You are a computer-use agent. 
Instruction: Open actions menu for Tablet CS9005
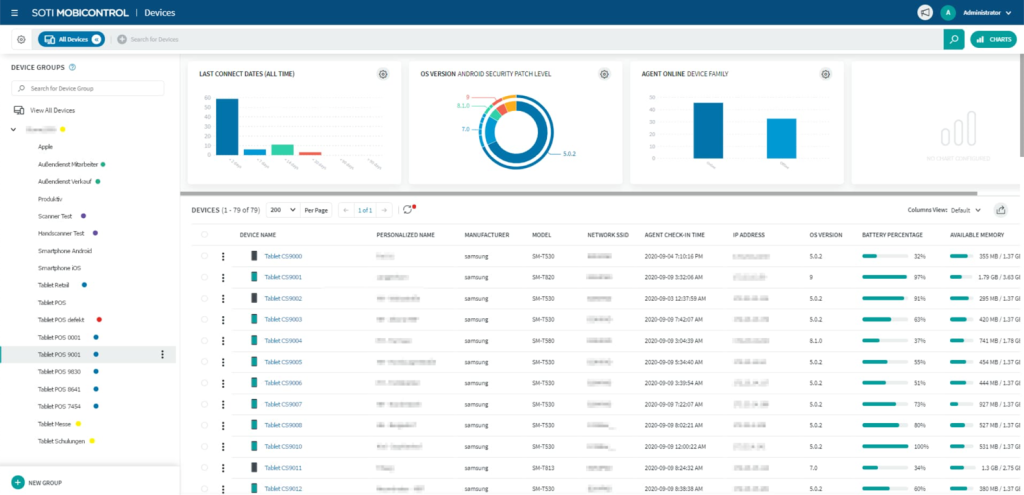(223, 362)
